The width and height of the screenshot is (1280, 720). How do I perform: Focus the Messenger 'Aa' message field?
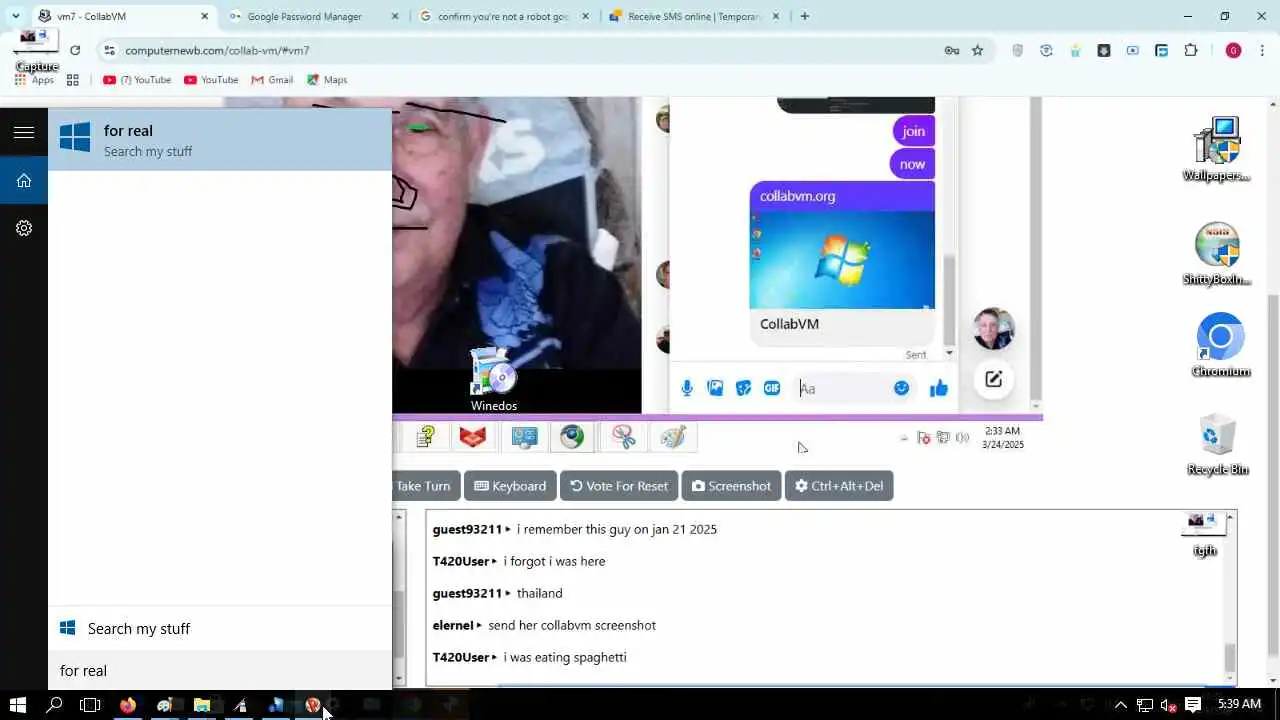point(840,388)
